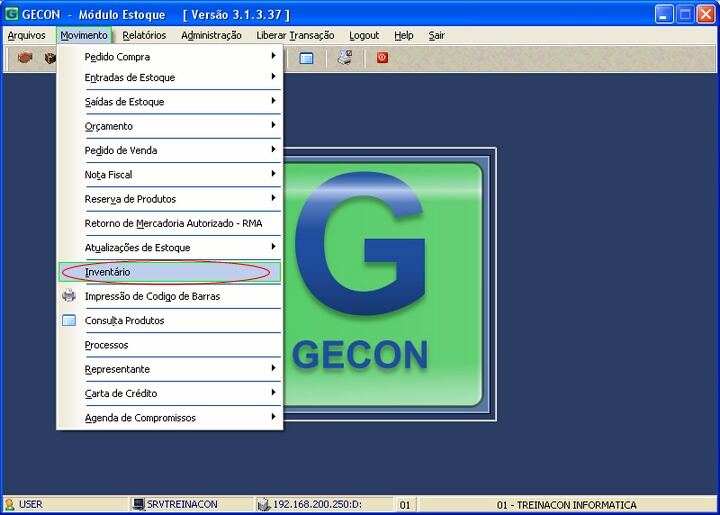Click the user icon in the status bar
This screenshot has height=515, width=720.
coord(9,504)
